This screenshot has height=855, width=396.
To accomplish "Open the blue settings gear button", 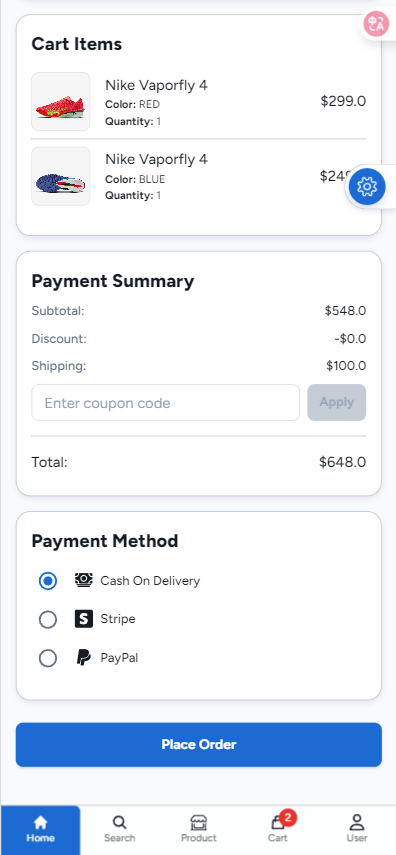I will pos(367,186).
